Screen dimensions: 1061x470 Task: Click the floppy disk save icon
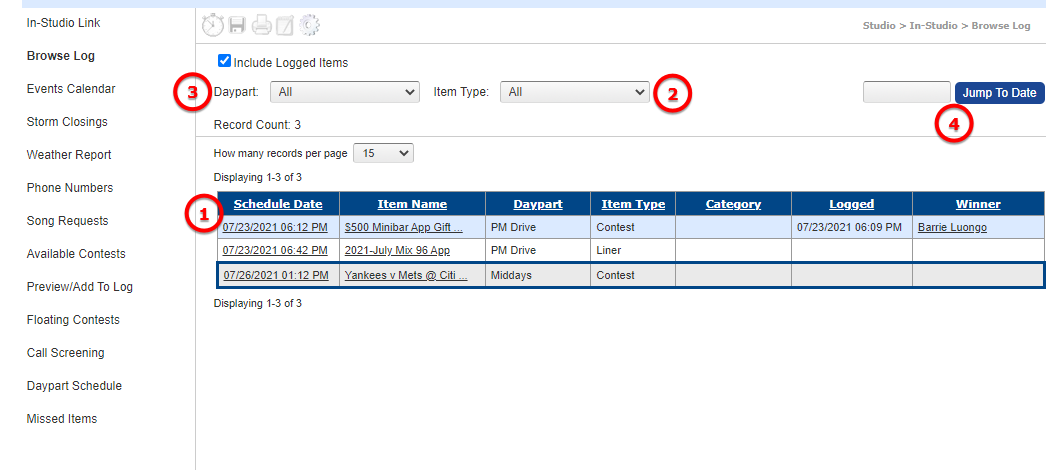pyautogui.click(x=237, y=26)
